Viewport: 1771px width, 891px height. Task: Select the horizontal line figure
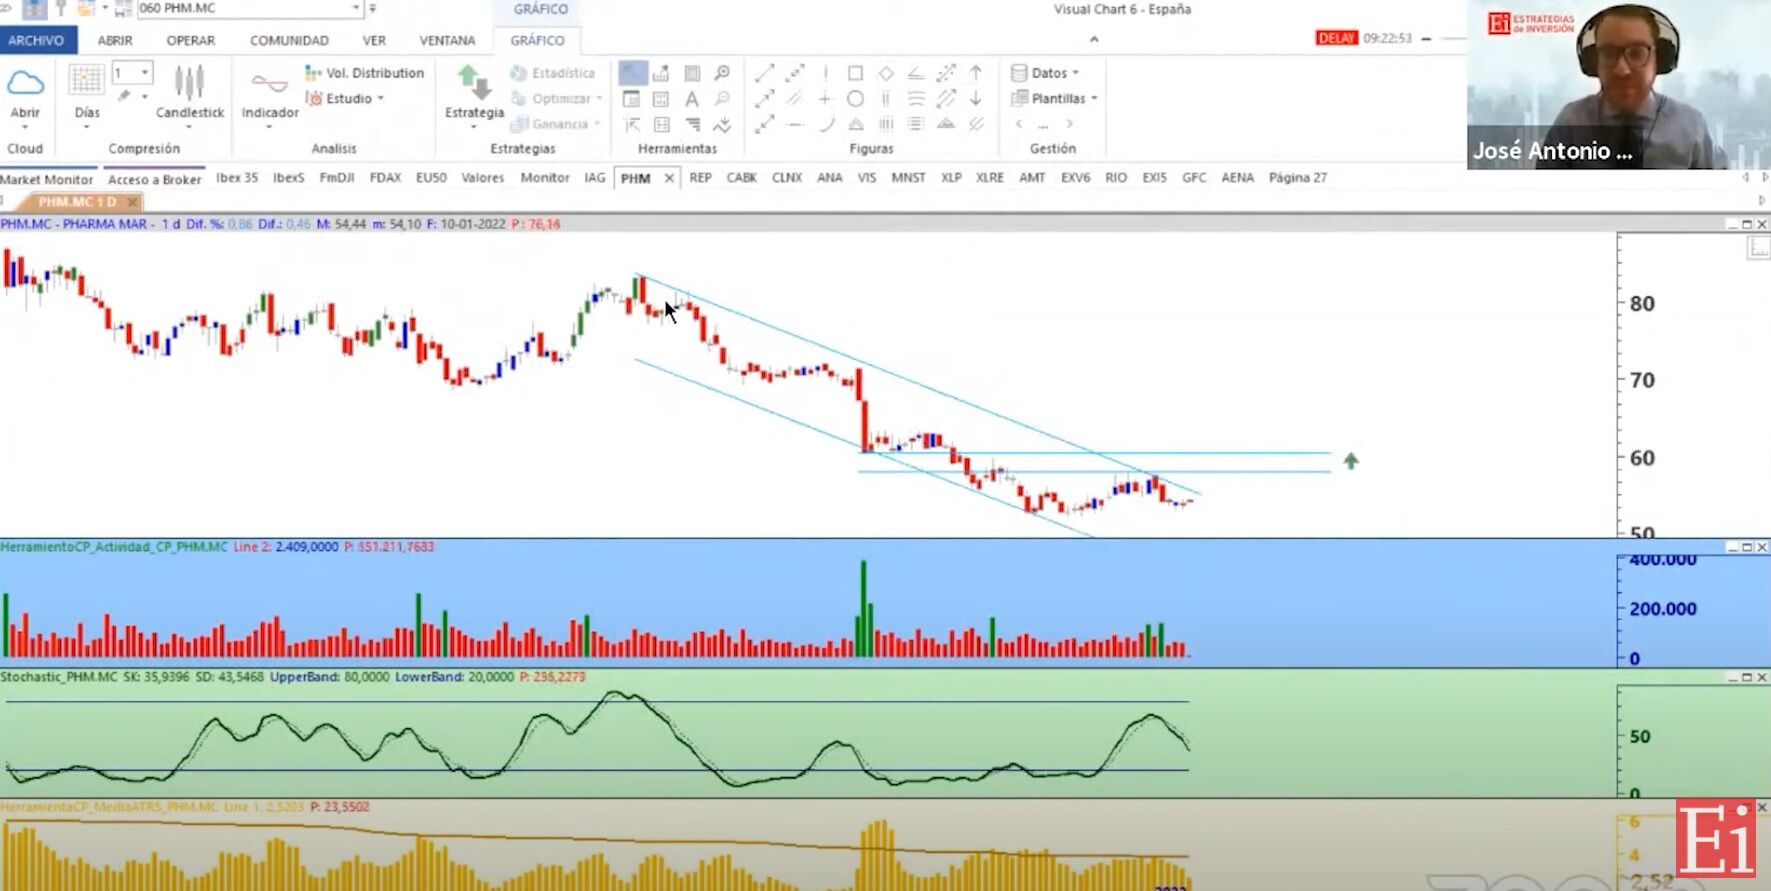point(795,125)
